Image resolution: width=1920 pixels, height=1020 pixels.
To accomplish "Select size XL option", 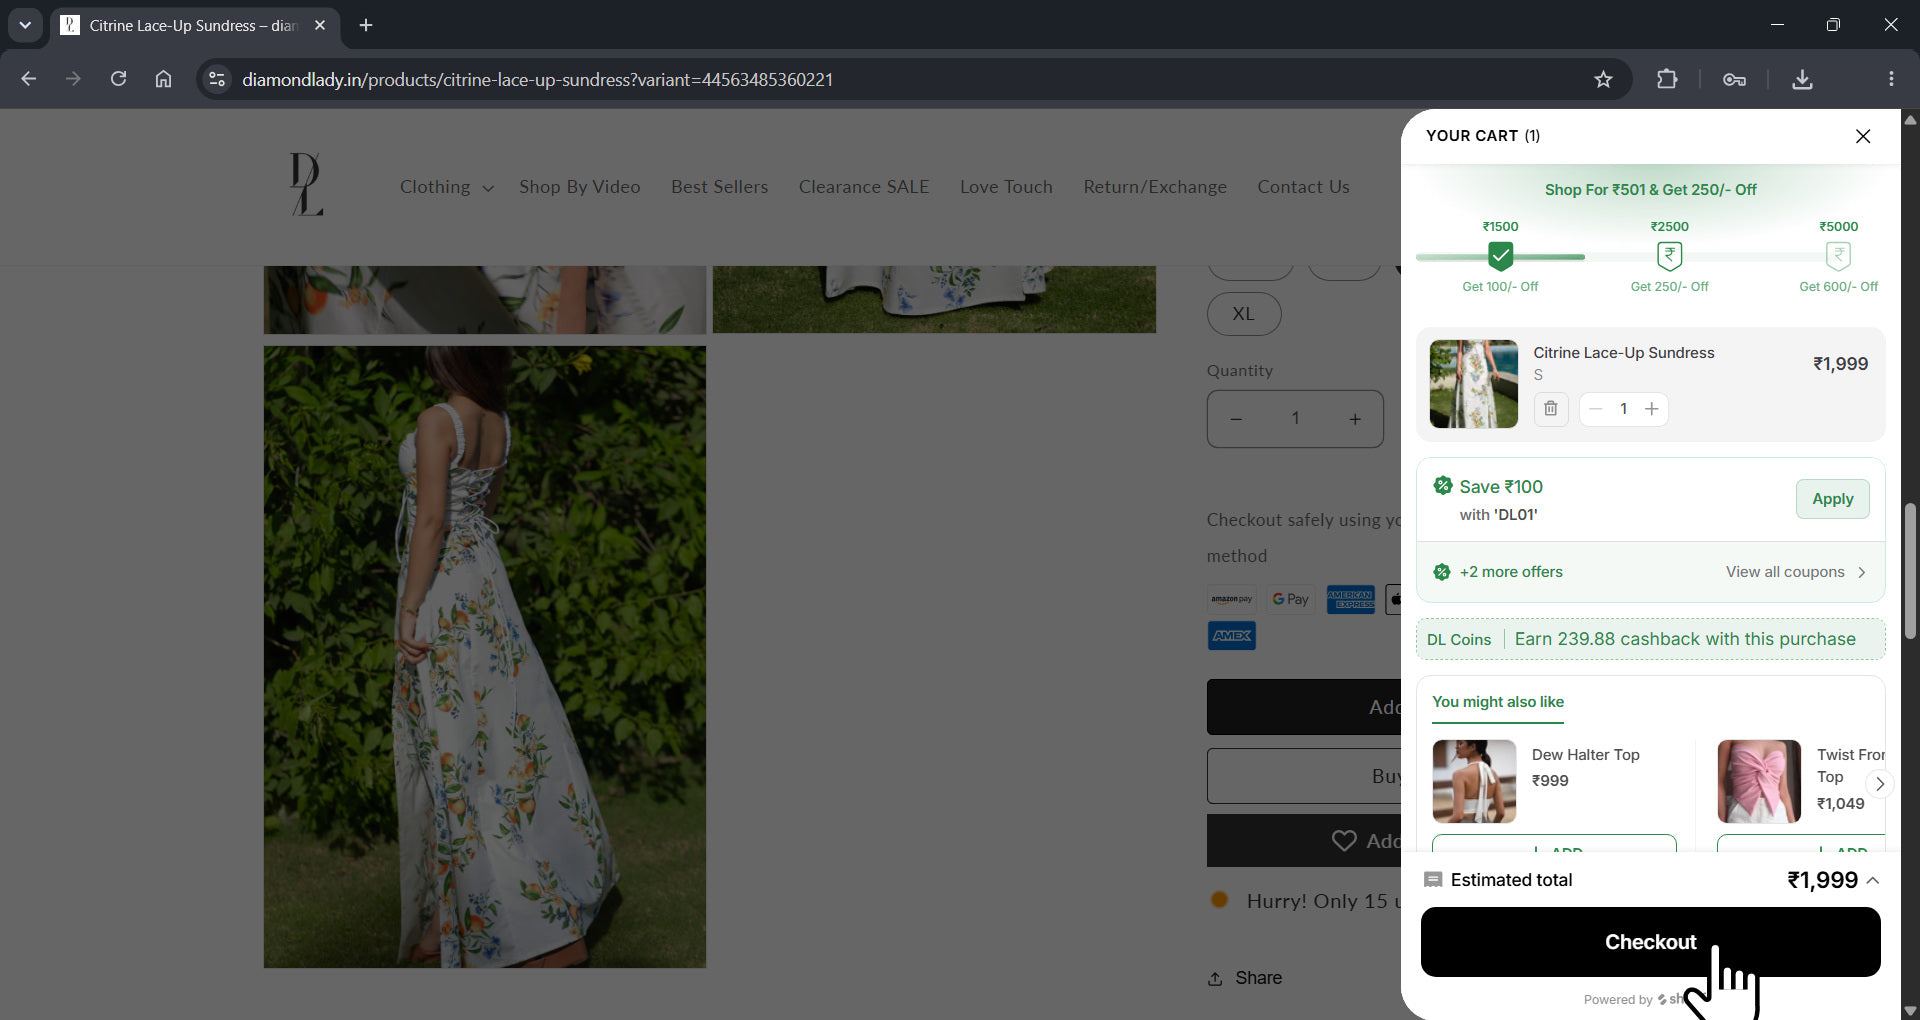I will [1243, 314].
